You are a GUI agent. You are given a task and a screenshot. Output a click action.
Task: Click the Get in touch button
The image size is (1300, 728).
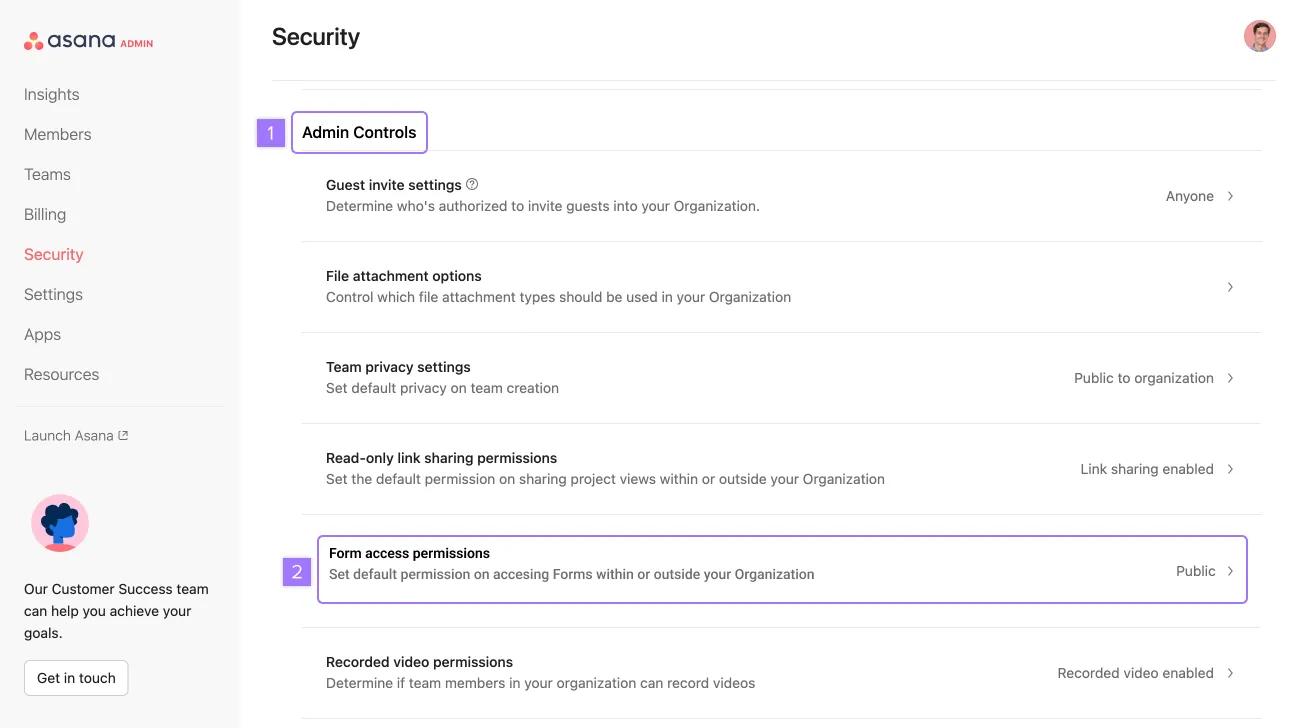coord(75,677)
